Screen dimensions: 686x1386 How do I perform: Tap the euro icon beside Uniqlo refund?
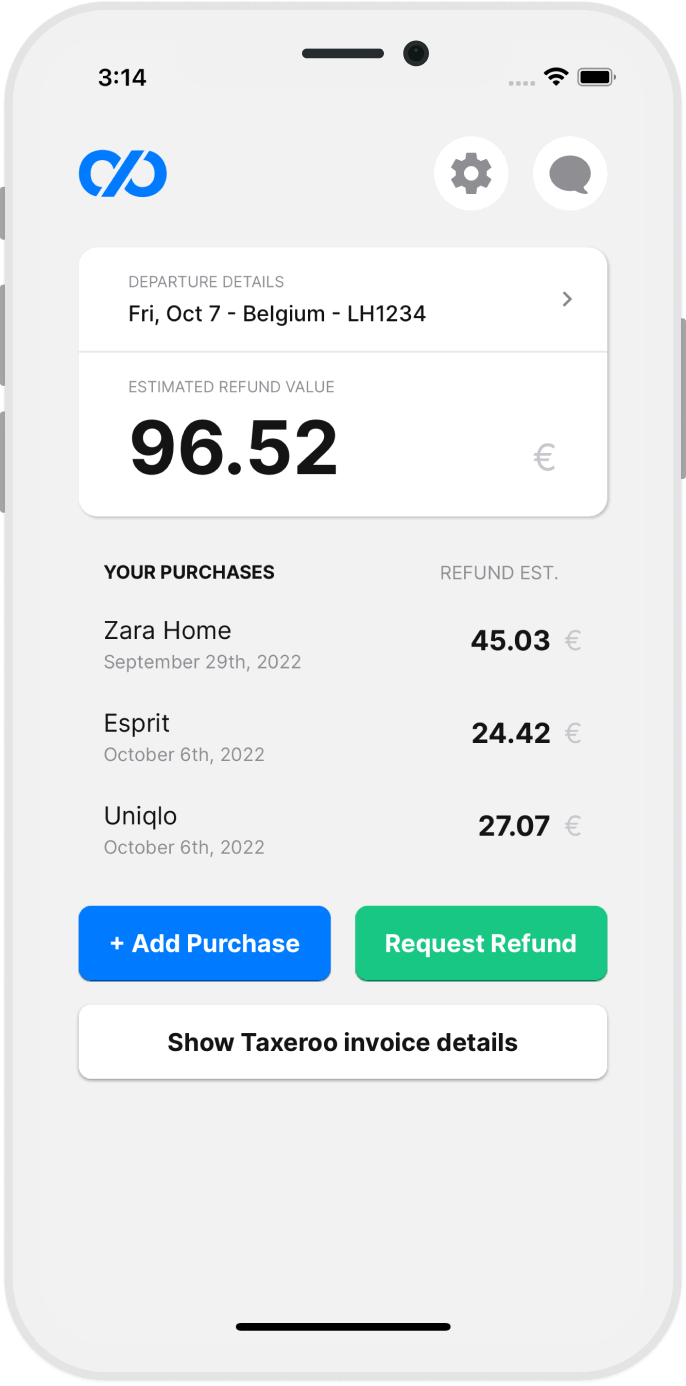click(x=572, y=826)
